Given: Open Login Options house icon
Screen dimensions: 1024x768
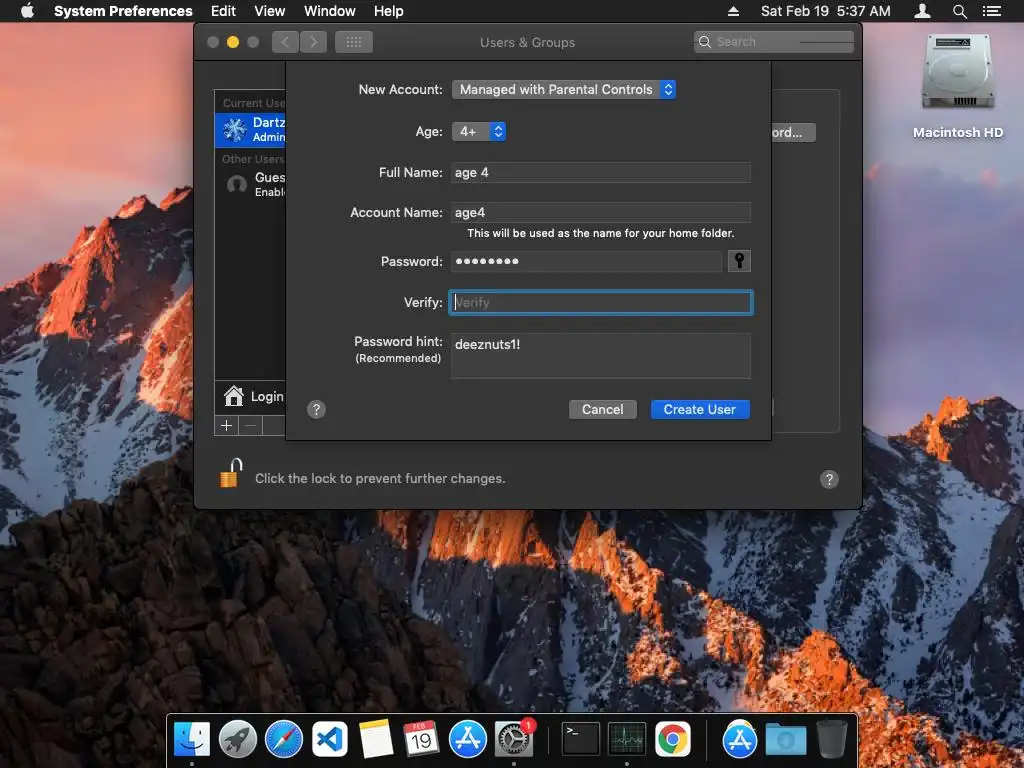Looking at the screenshot, I should pos(234,396).
